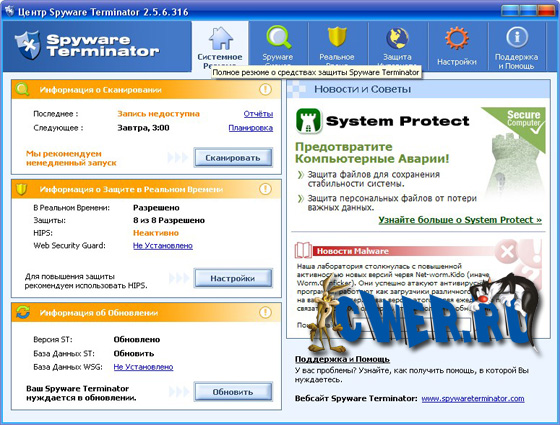Click the База Данных ST Обновить value
This screenshot has width=560, height=425.
point(134,353)
